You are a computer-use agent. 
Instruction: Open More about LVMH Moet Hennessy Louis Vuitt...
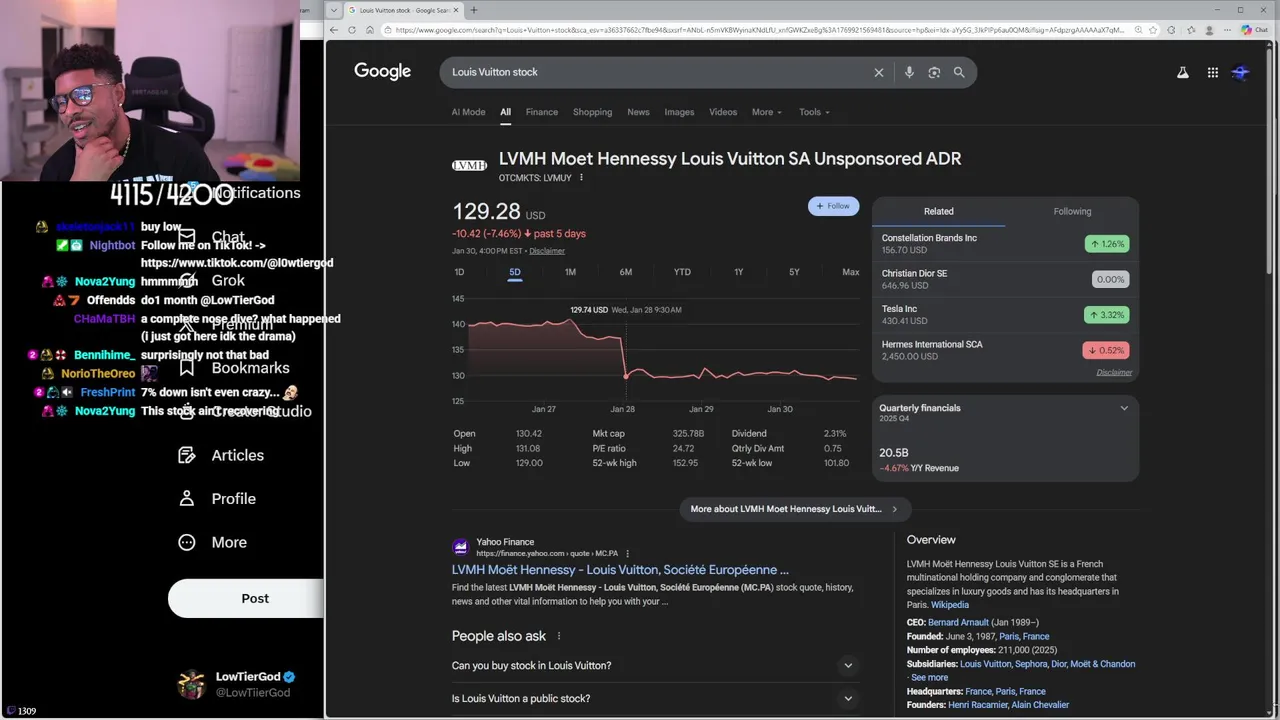pos(795,509)
